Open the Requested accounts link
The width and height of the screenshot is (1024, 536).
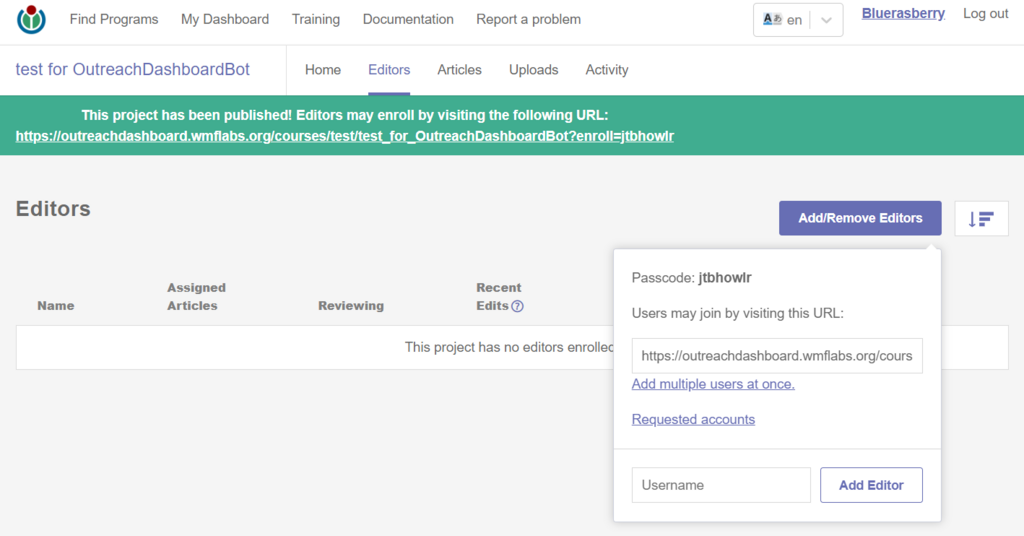pyautogui.click(x=693, y=419)
